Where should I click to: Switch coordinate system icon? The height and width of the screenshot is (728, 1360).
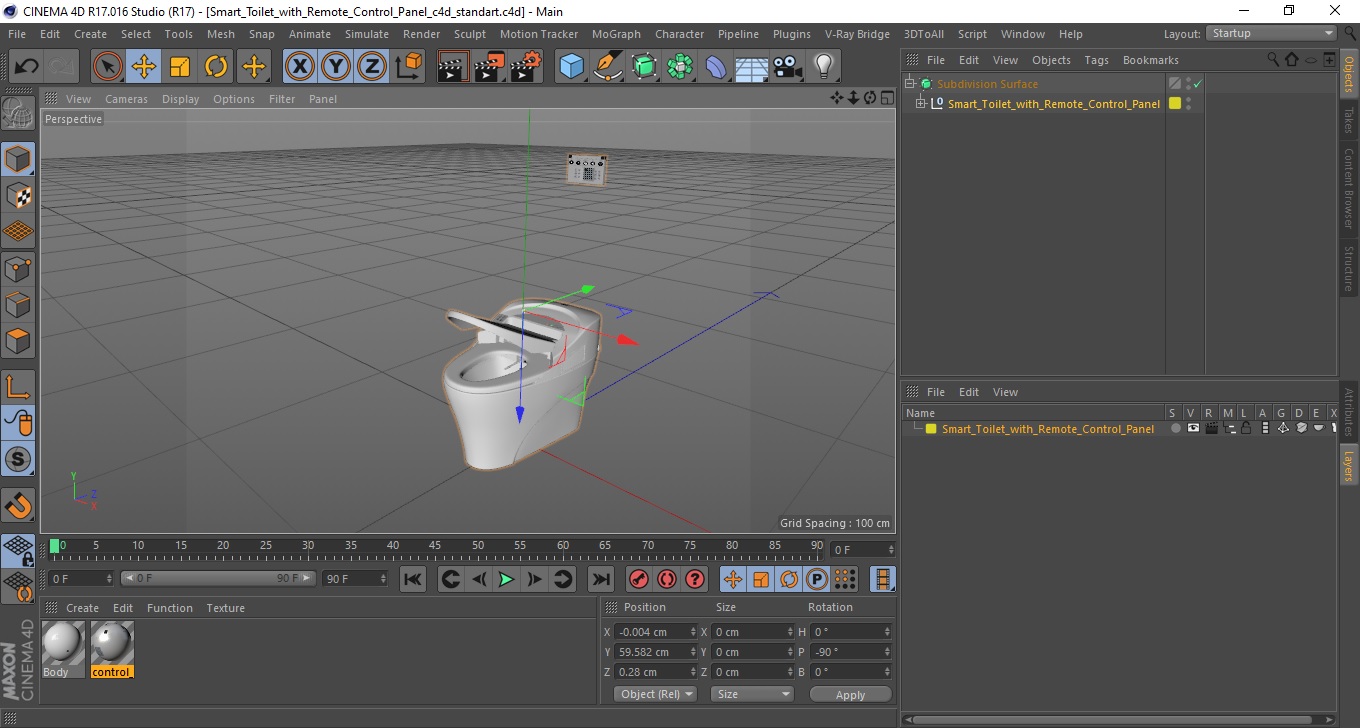click(408, 67)
